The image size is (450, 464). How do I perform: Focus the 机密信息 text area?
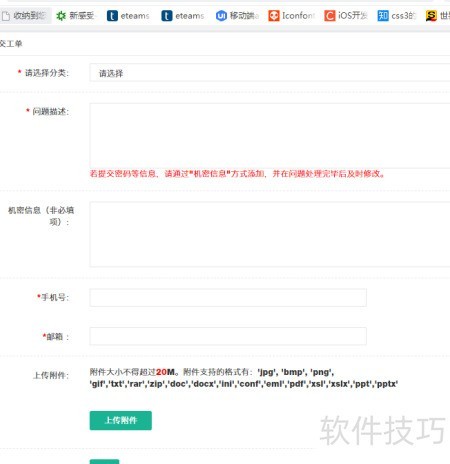(270, 234)
